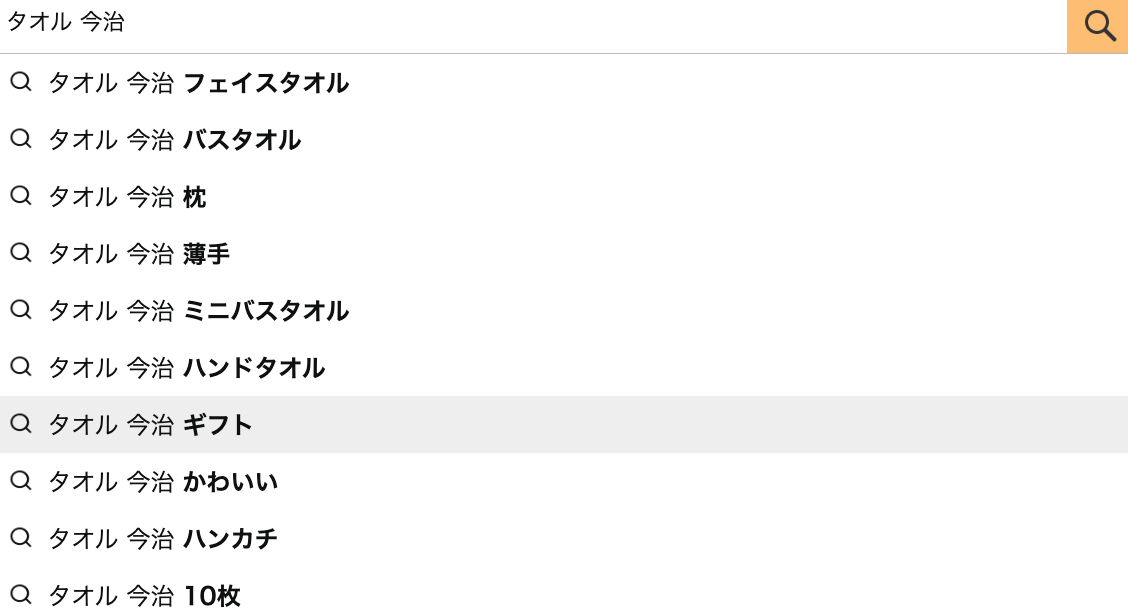
Task: Choose the ミニバスタオル suggestion
Action: [198, 311]
